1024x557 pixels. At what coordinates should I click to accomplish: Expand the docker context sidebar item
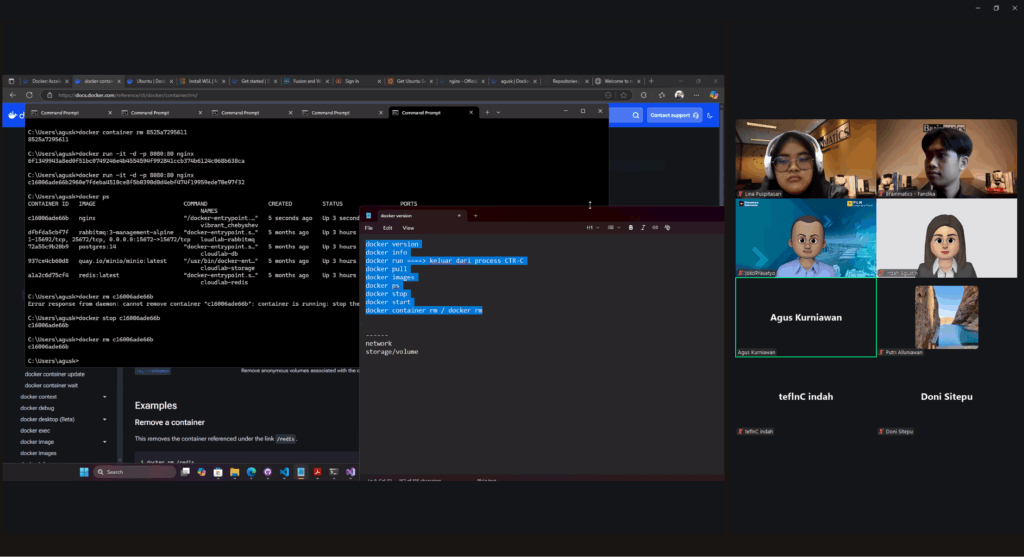[104, 397]
